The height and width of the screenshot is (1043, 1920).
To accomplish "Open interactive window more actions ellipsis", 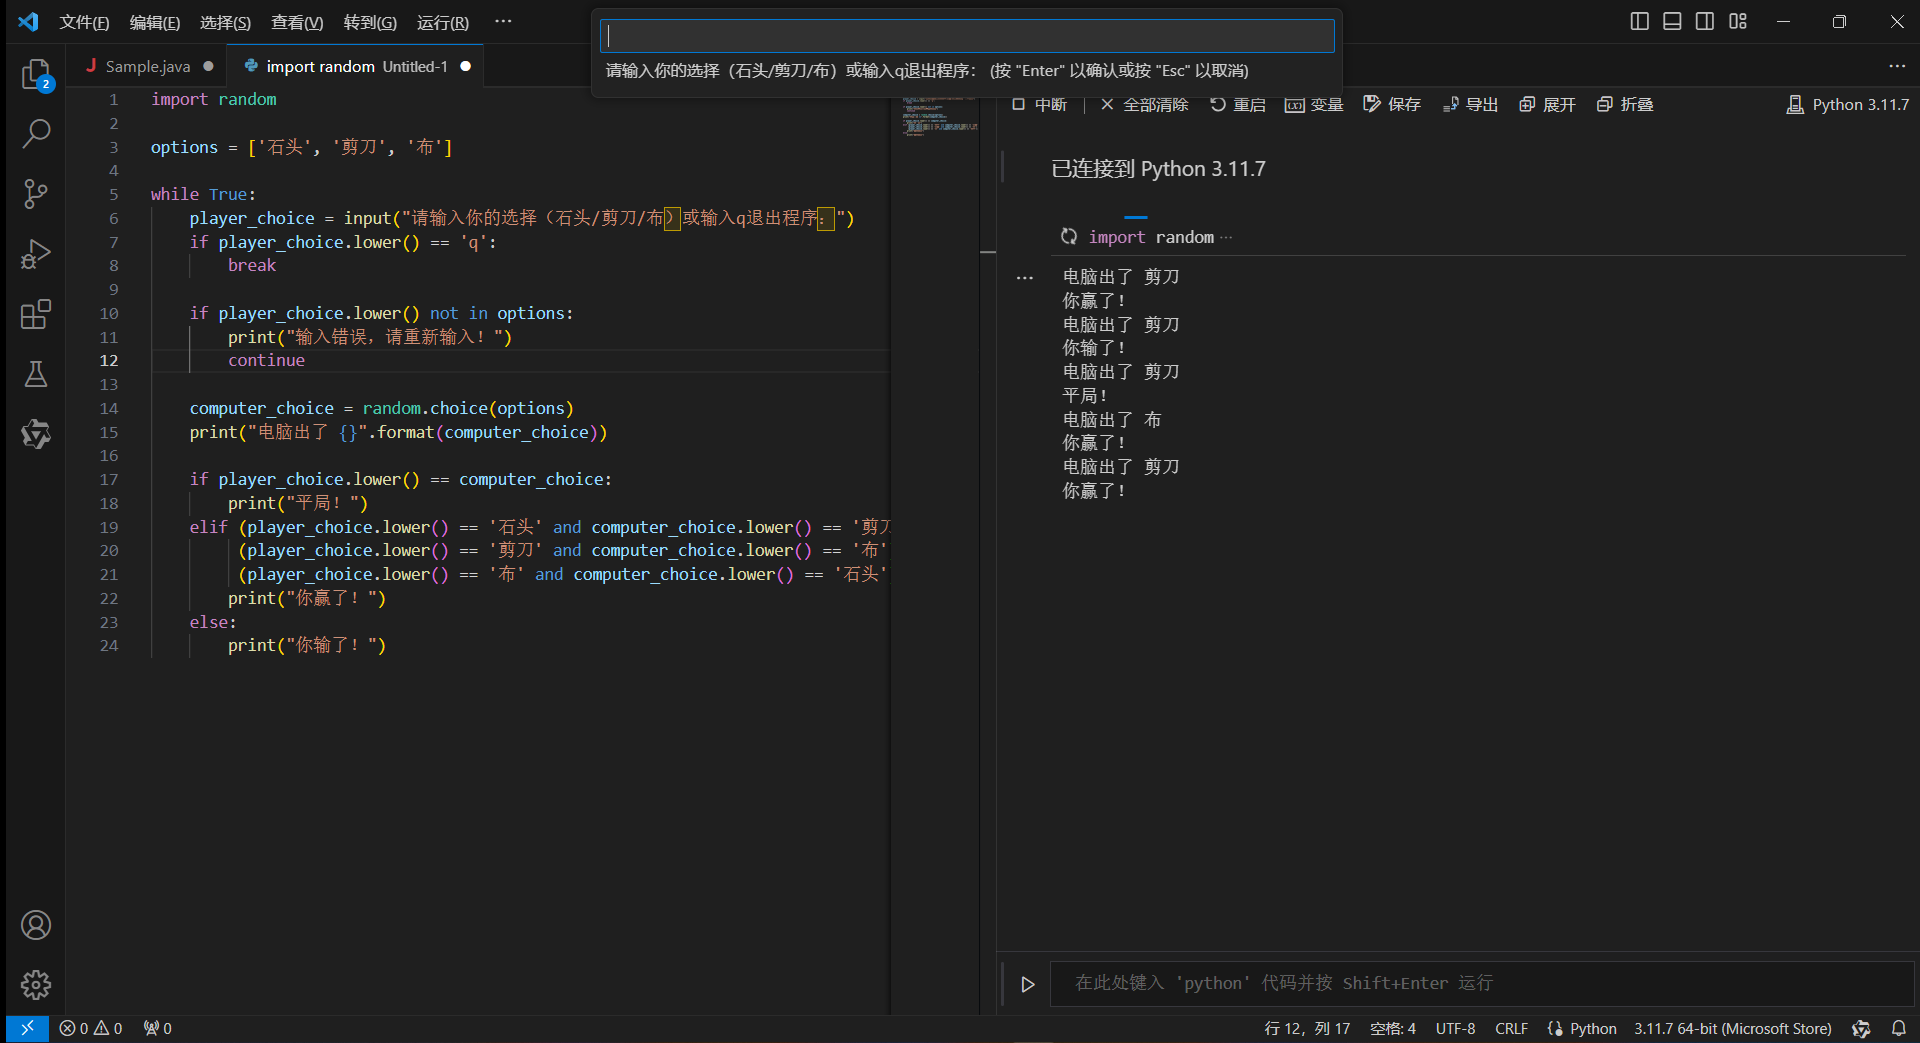I will pos(1897,66).
